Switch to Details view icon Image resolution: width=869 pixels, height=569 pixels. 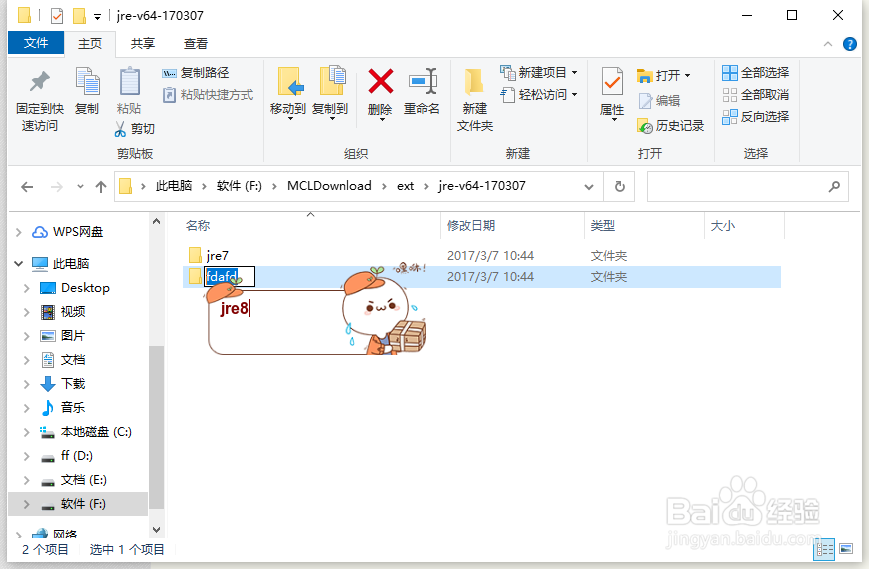tap(824, 549)
